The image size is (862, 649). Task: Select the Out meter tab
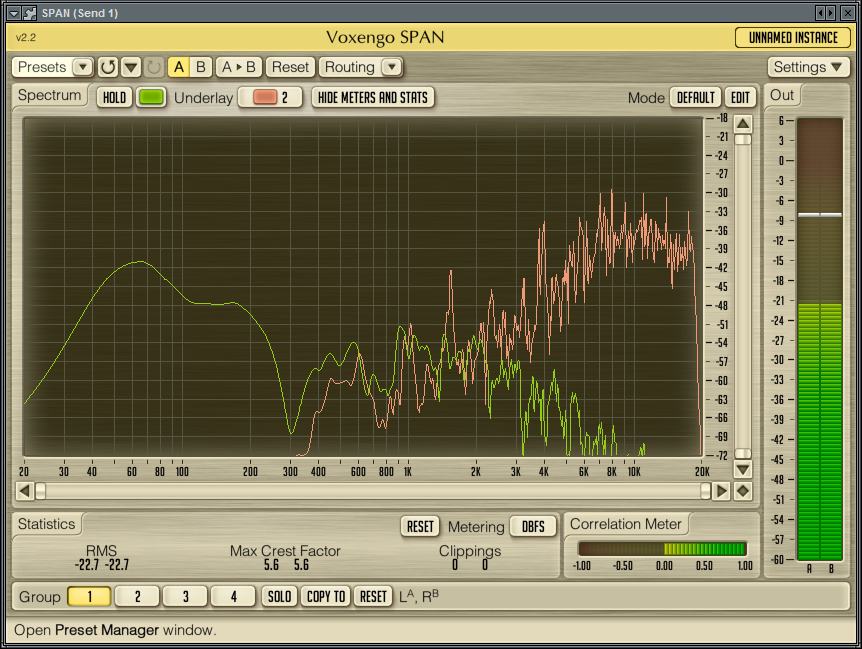point(782,95)
